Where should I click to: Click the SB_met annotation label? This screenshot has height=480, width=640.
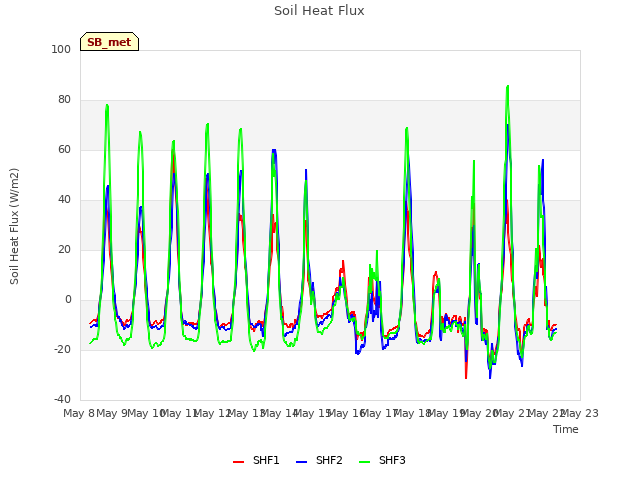[x=109, y=42]
